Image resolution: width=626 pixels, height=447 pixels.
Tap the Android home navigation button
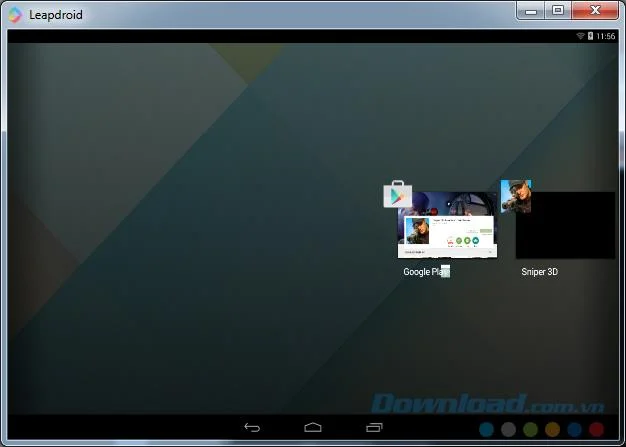tap(313, 427)
